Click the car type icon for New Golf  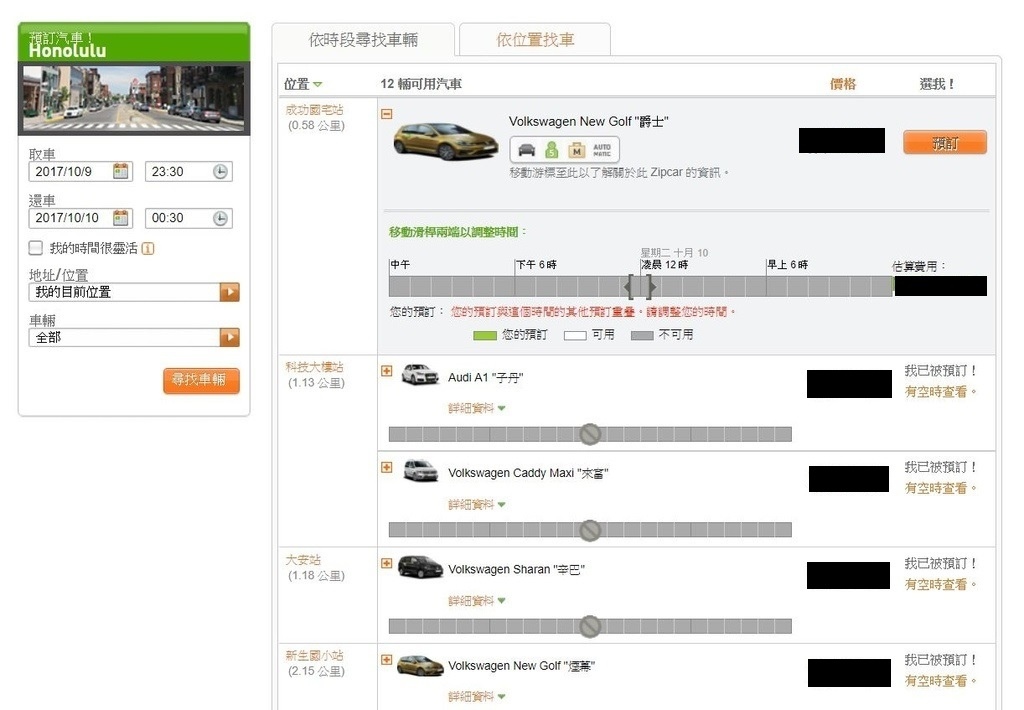pyautogui.click(x=525, y=150)
